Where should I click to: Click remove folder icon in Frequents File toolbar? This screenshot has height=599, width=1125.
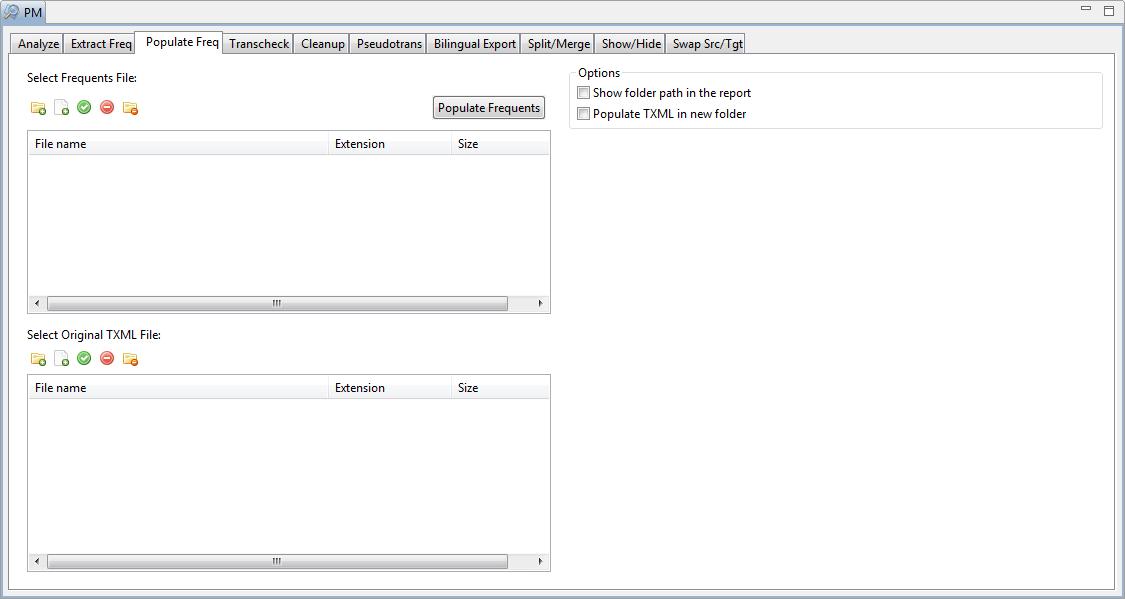point(130,108)
